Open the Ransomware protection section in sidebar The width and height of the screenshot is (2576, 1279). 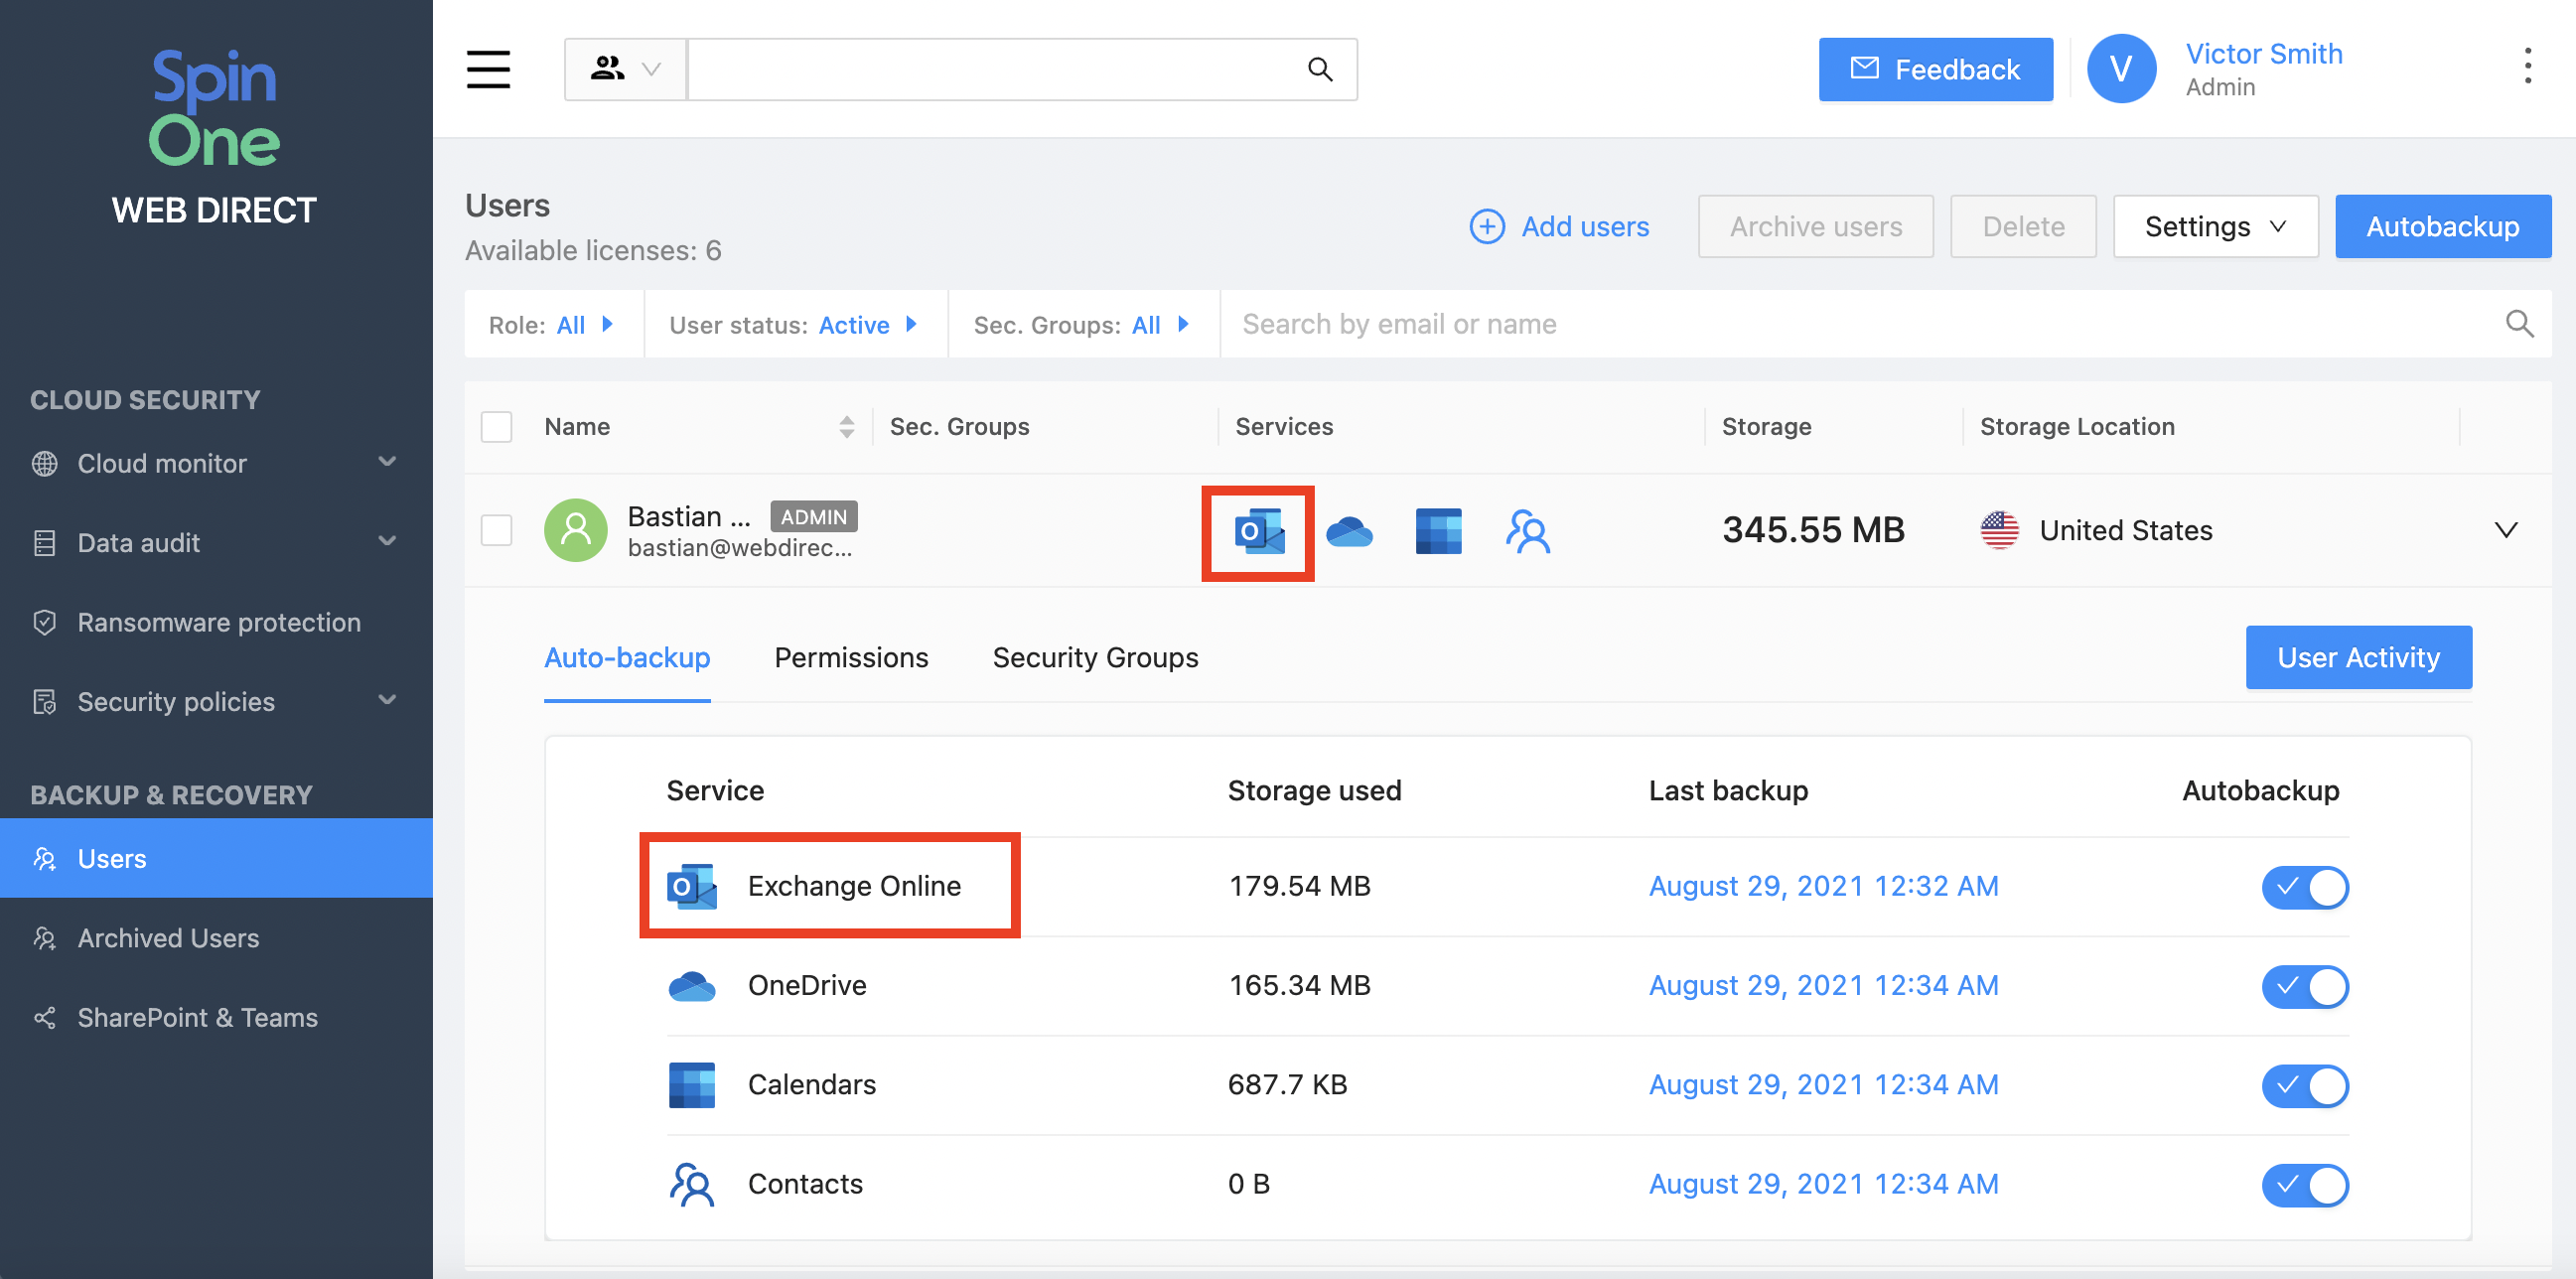pos(219,622)
